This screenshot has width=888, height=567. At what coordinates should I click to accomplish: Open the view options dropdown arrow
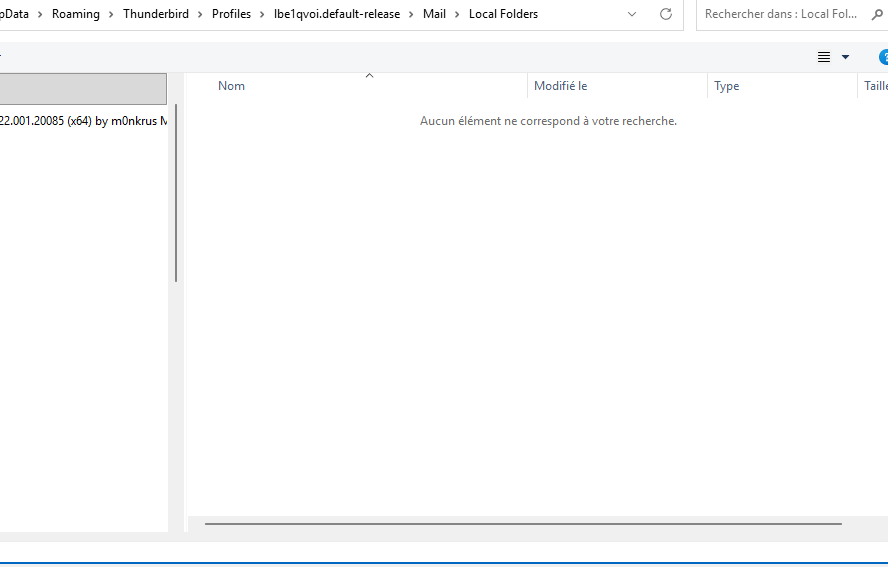[x=846, y=57]
